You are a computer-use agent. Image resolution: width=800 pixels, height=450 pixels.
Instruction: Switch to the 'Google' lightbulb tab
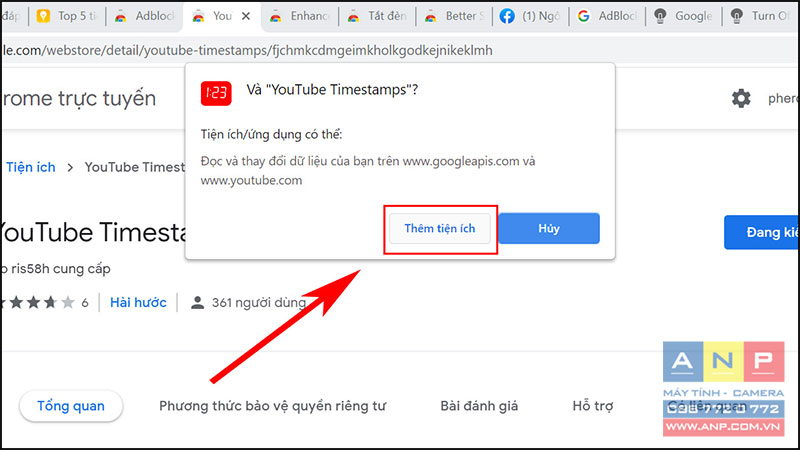[x=684, y=16]
